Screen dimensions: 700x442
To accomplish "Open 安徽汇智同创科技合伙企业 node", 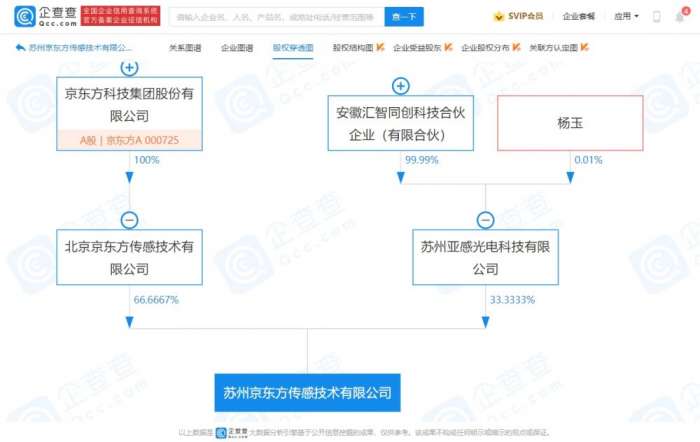I will tap(400, 123).
